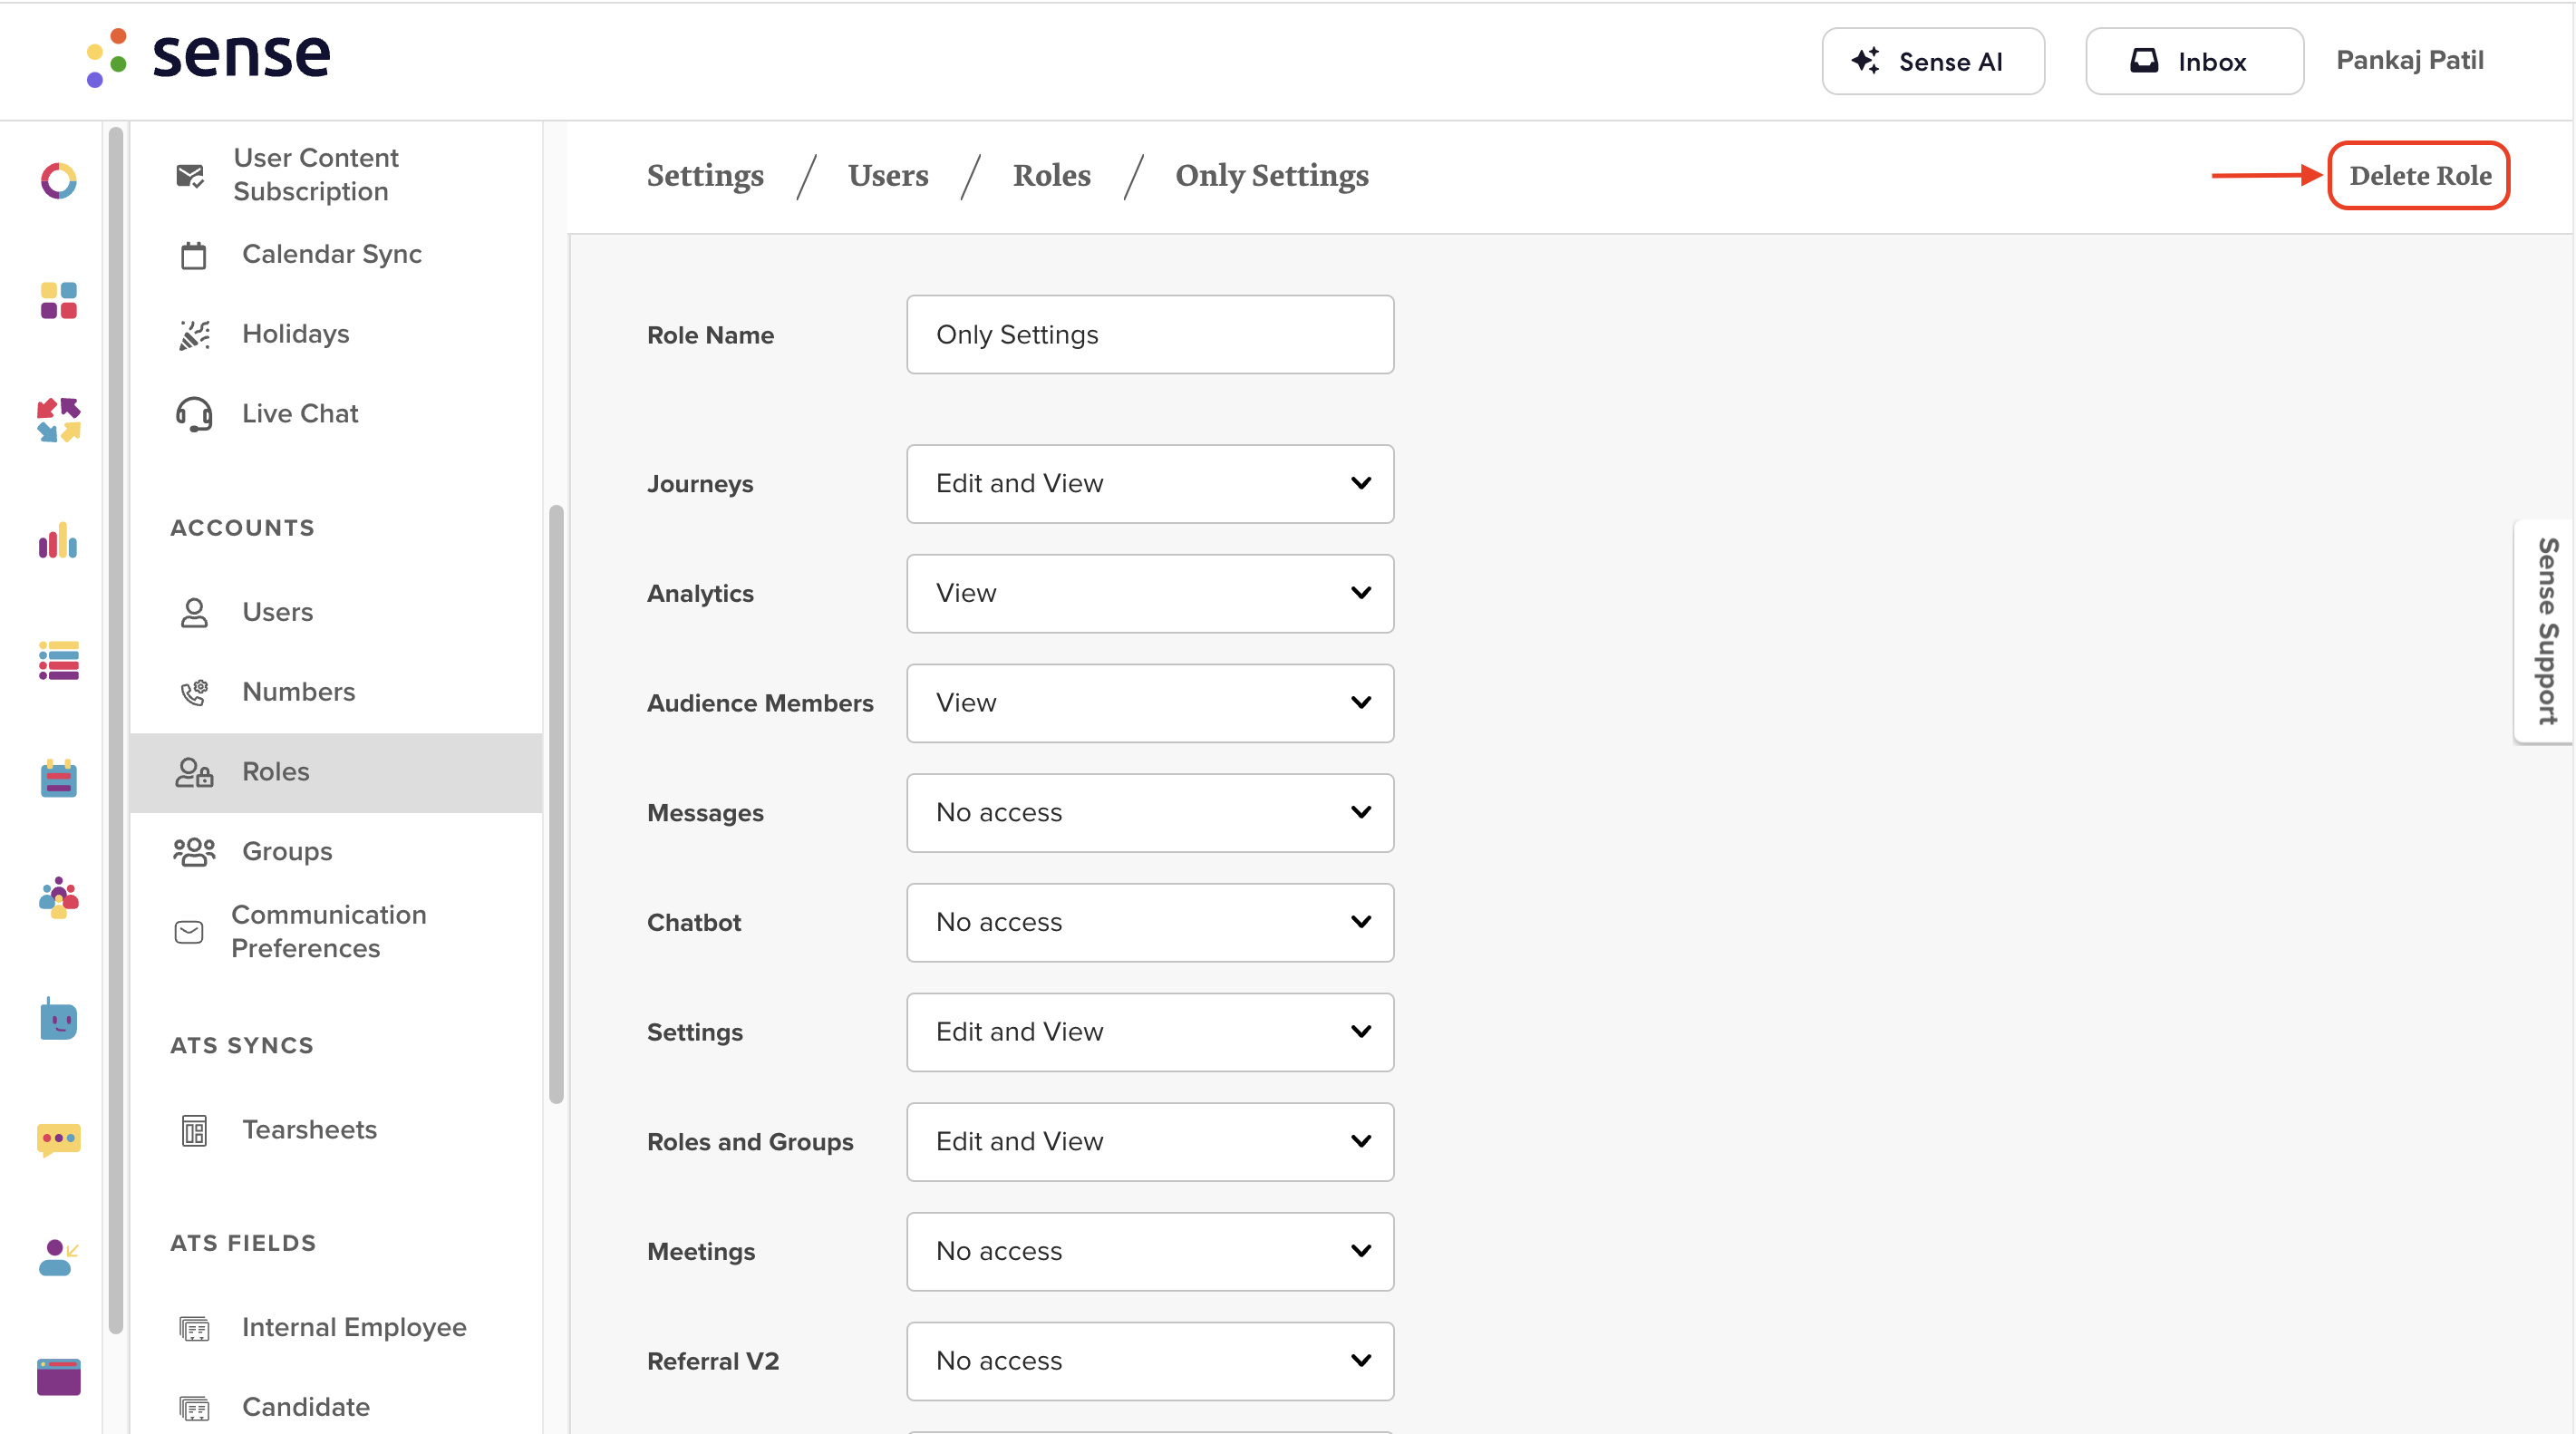Image resolution: width=2576 pixels, height=1434 pixels.
Task: Open the Chatbot permission dropdown
Action: pyautogui.click(x=1150, y=923)
